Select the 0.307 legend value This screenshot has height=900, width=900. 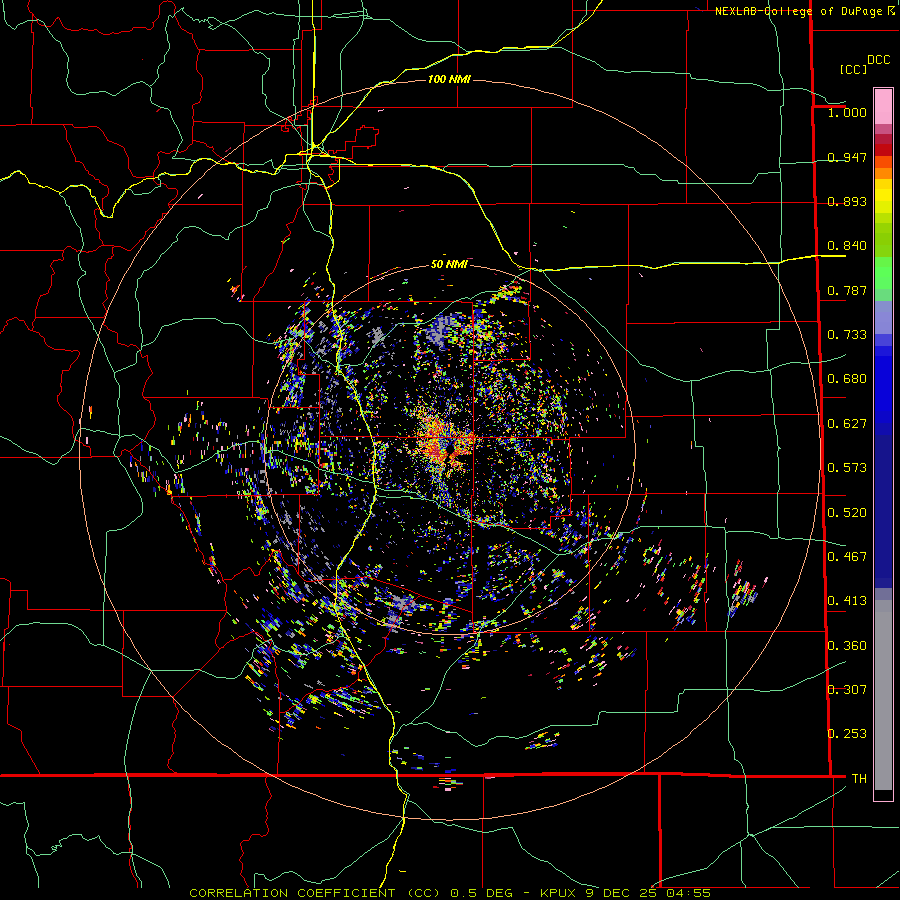coord(847,690)
